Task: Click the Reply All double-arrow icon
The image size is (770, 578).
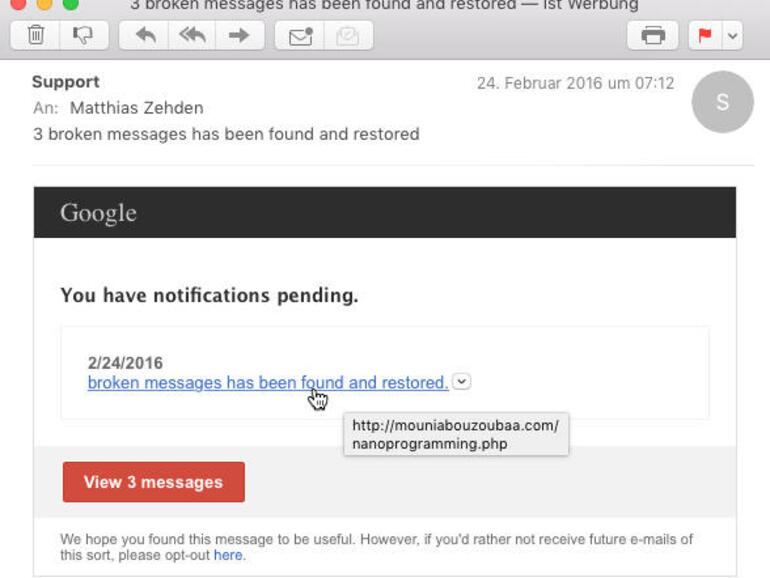Action: 193,37
